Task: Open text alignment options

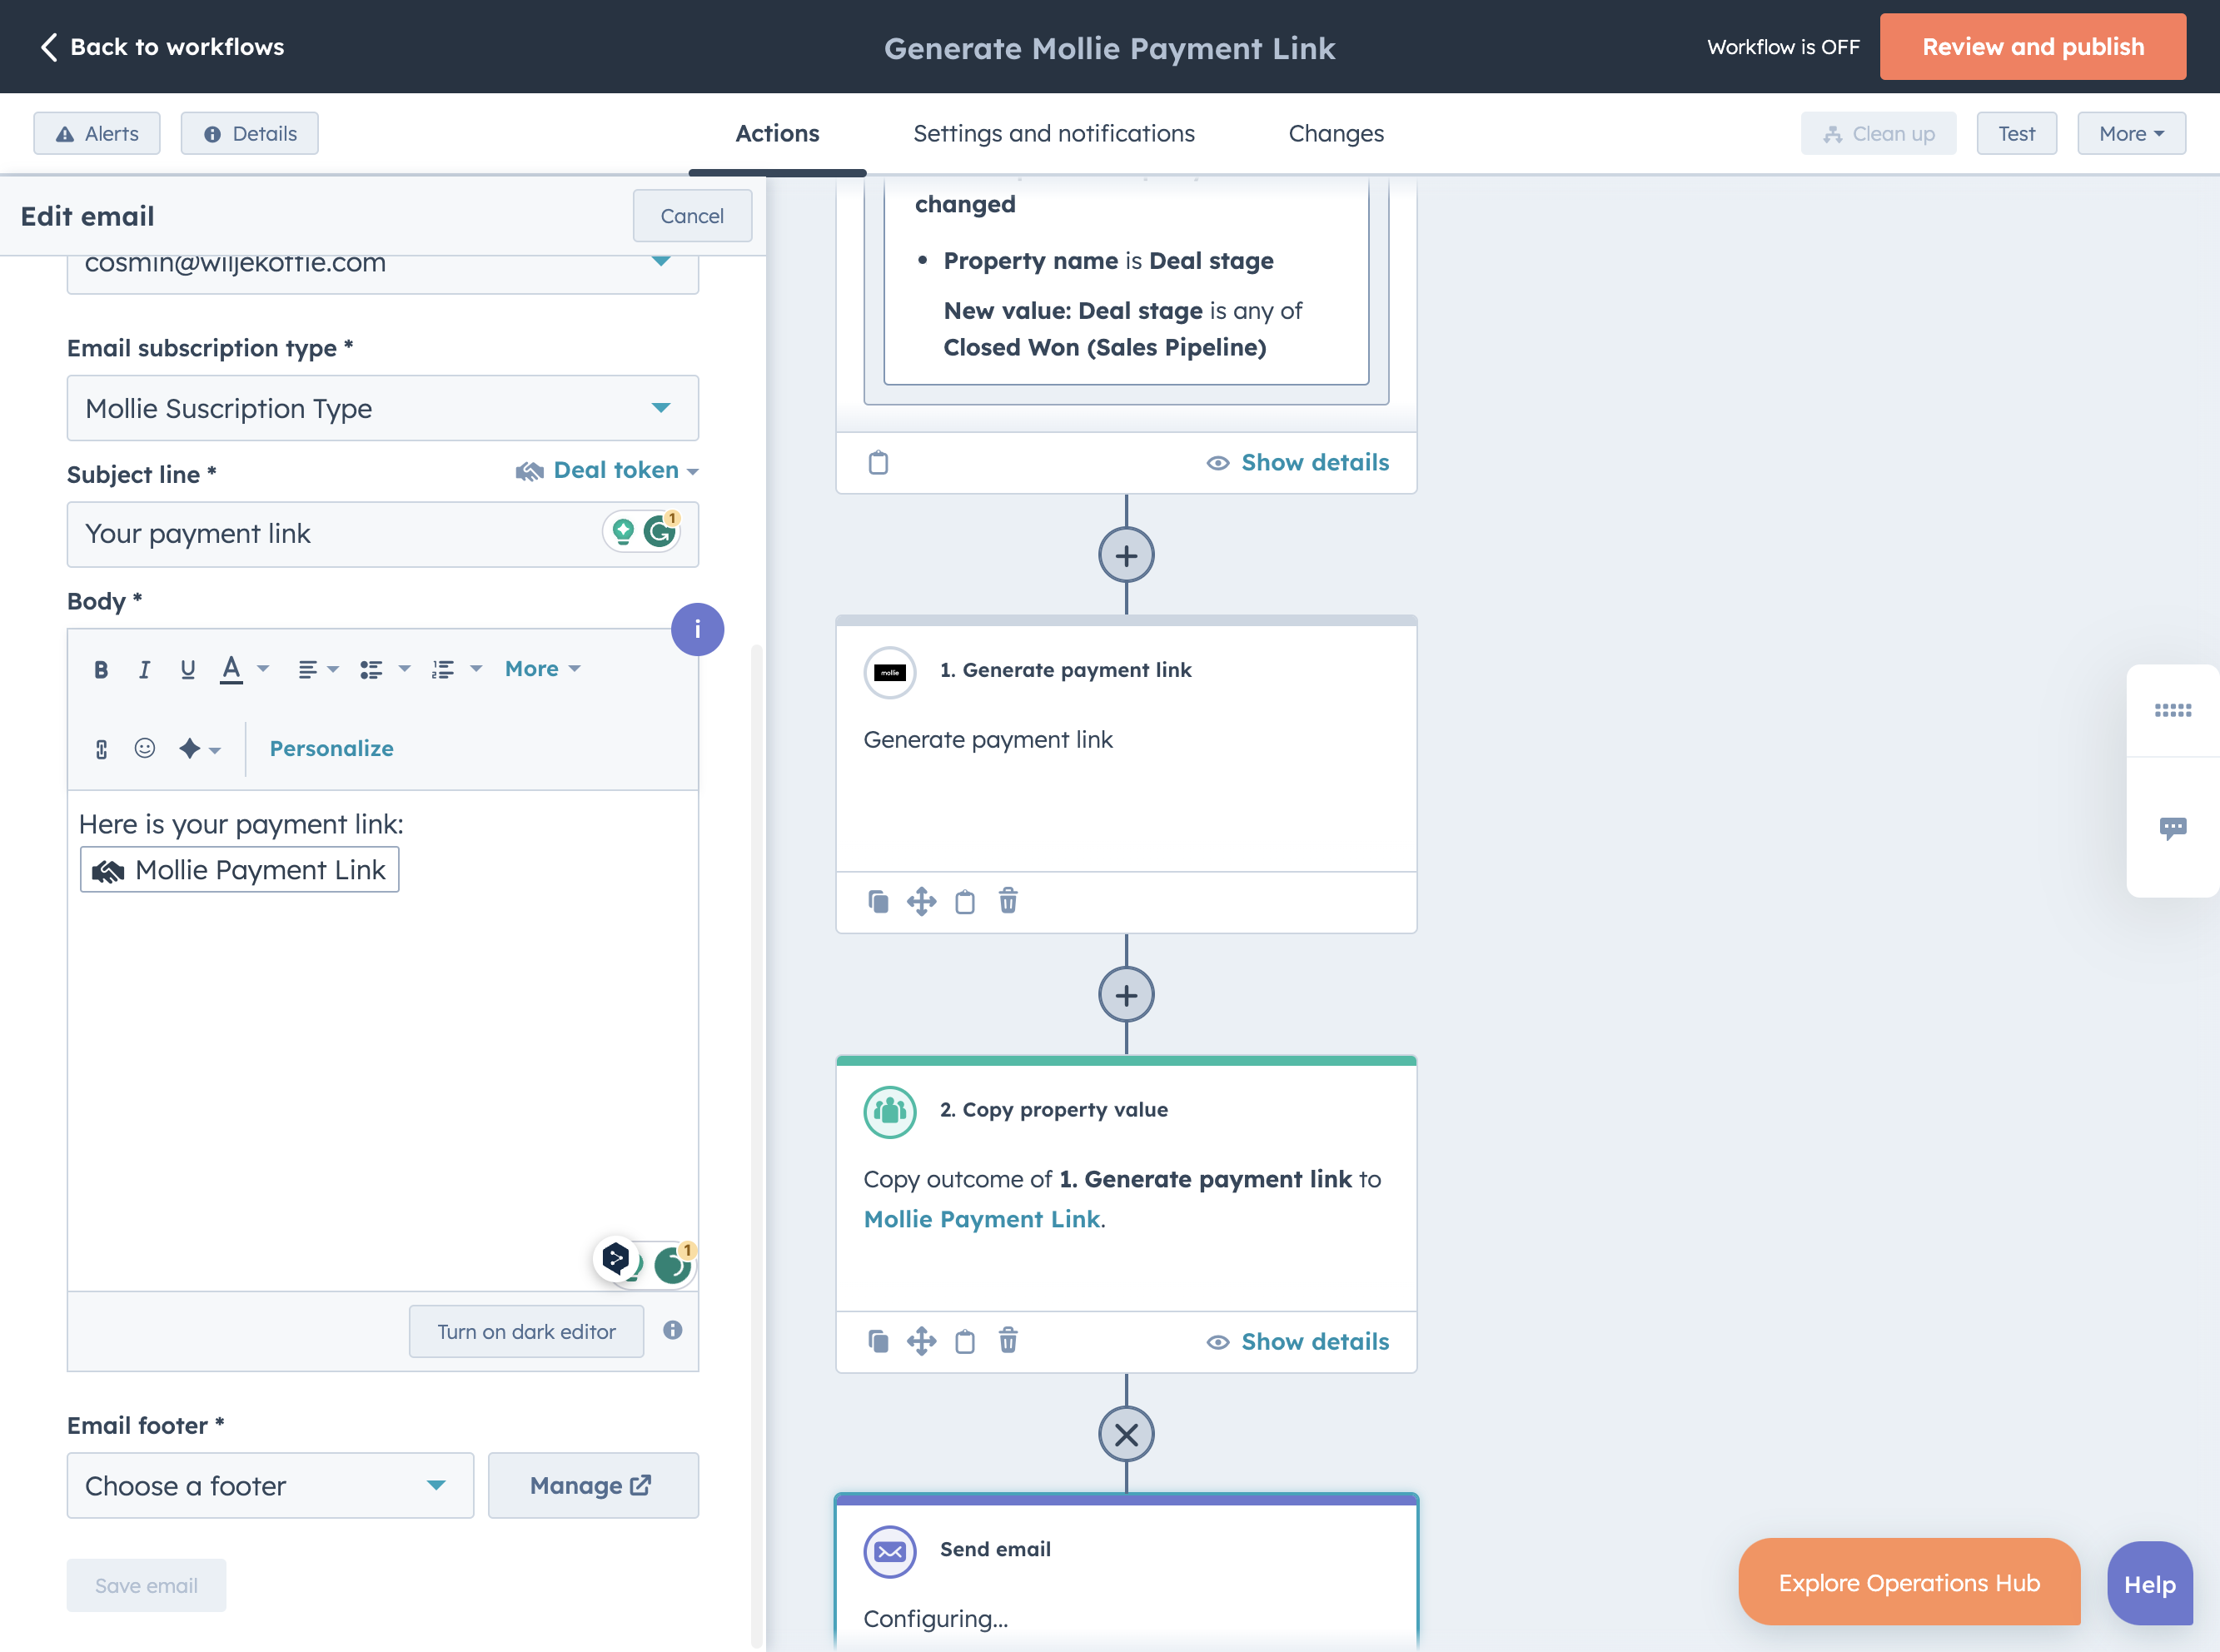Action: 318,669
